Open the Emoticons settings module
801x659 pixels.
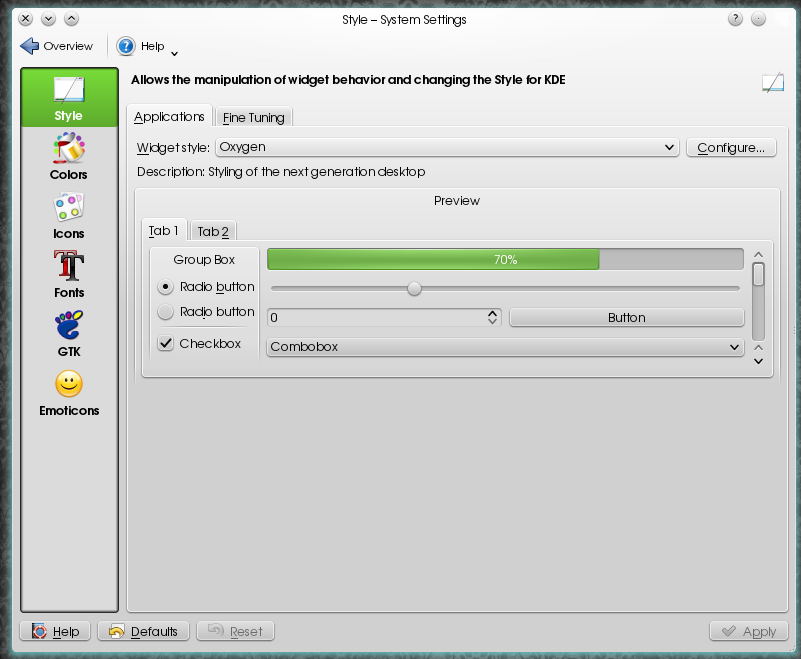tap(69, 392)
